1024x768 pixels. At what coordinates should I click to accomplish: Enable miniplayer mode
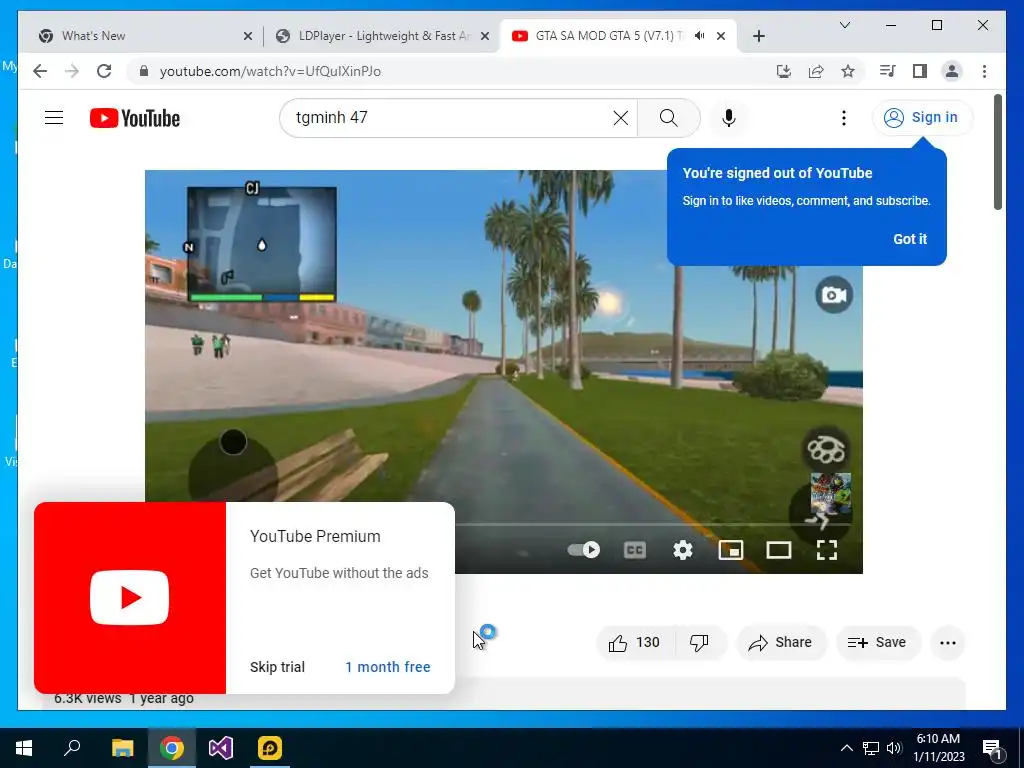(x=731, y=550)
